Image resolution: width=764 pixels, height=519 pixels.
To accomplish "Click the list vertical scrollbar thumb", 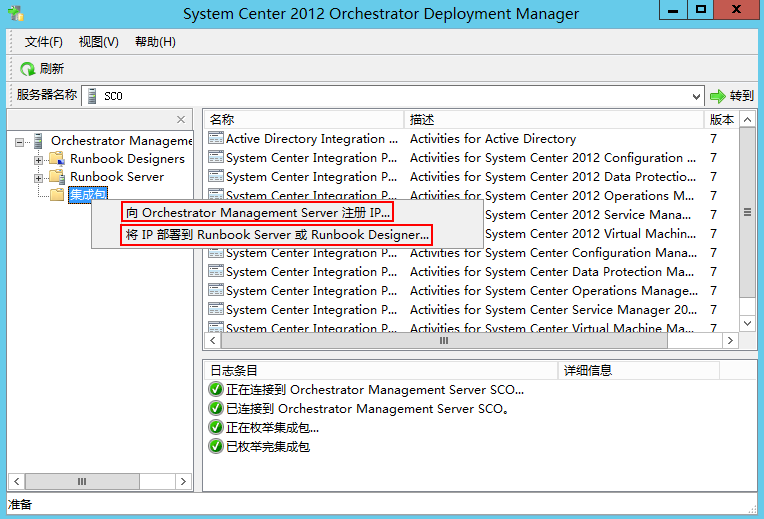I will coord(747,212).
